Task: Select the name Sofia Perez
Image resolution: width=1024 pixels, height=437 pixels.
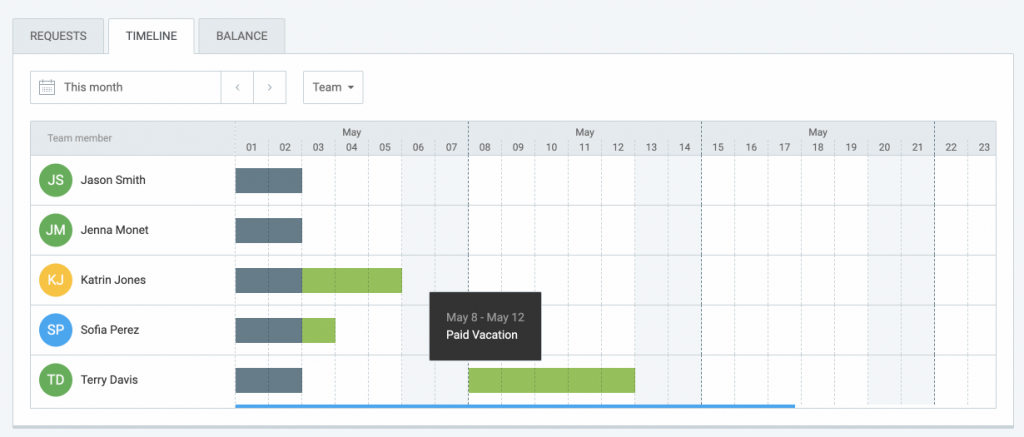Action: (x=110, y=330)
